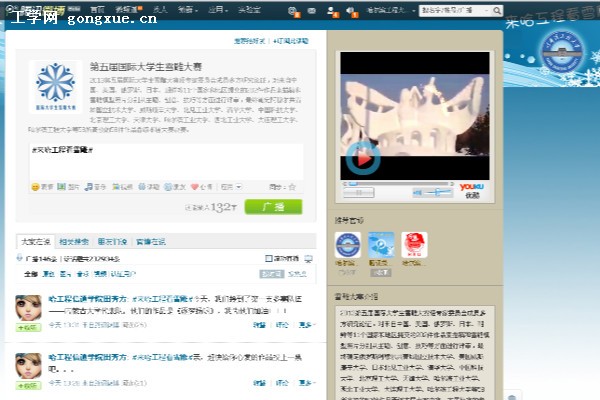Click the first poster's avatar in the feed
This screenshot has height=400, width=600.
point(29,308)
